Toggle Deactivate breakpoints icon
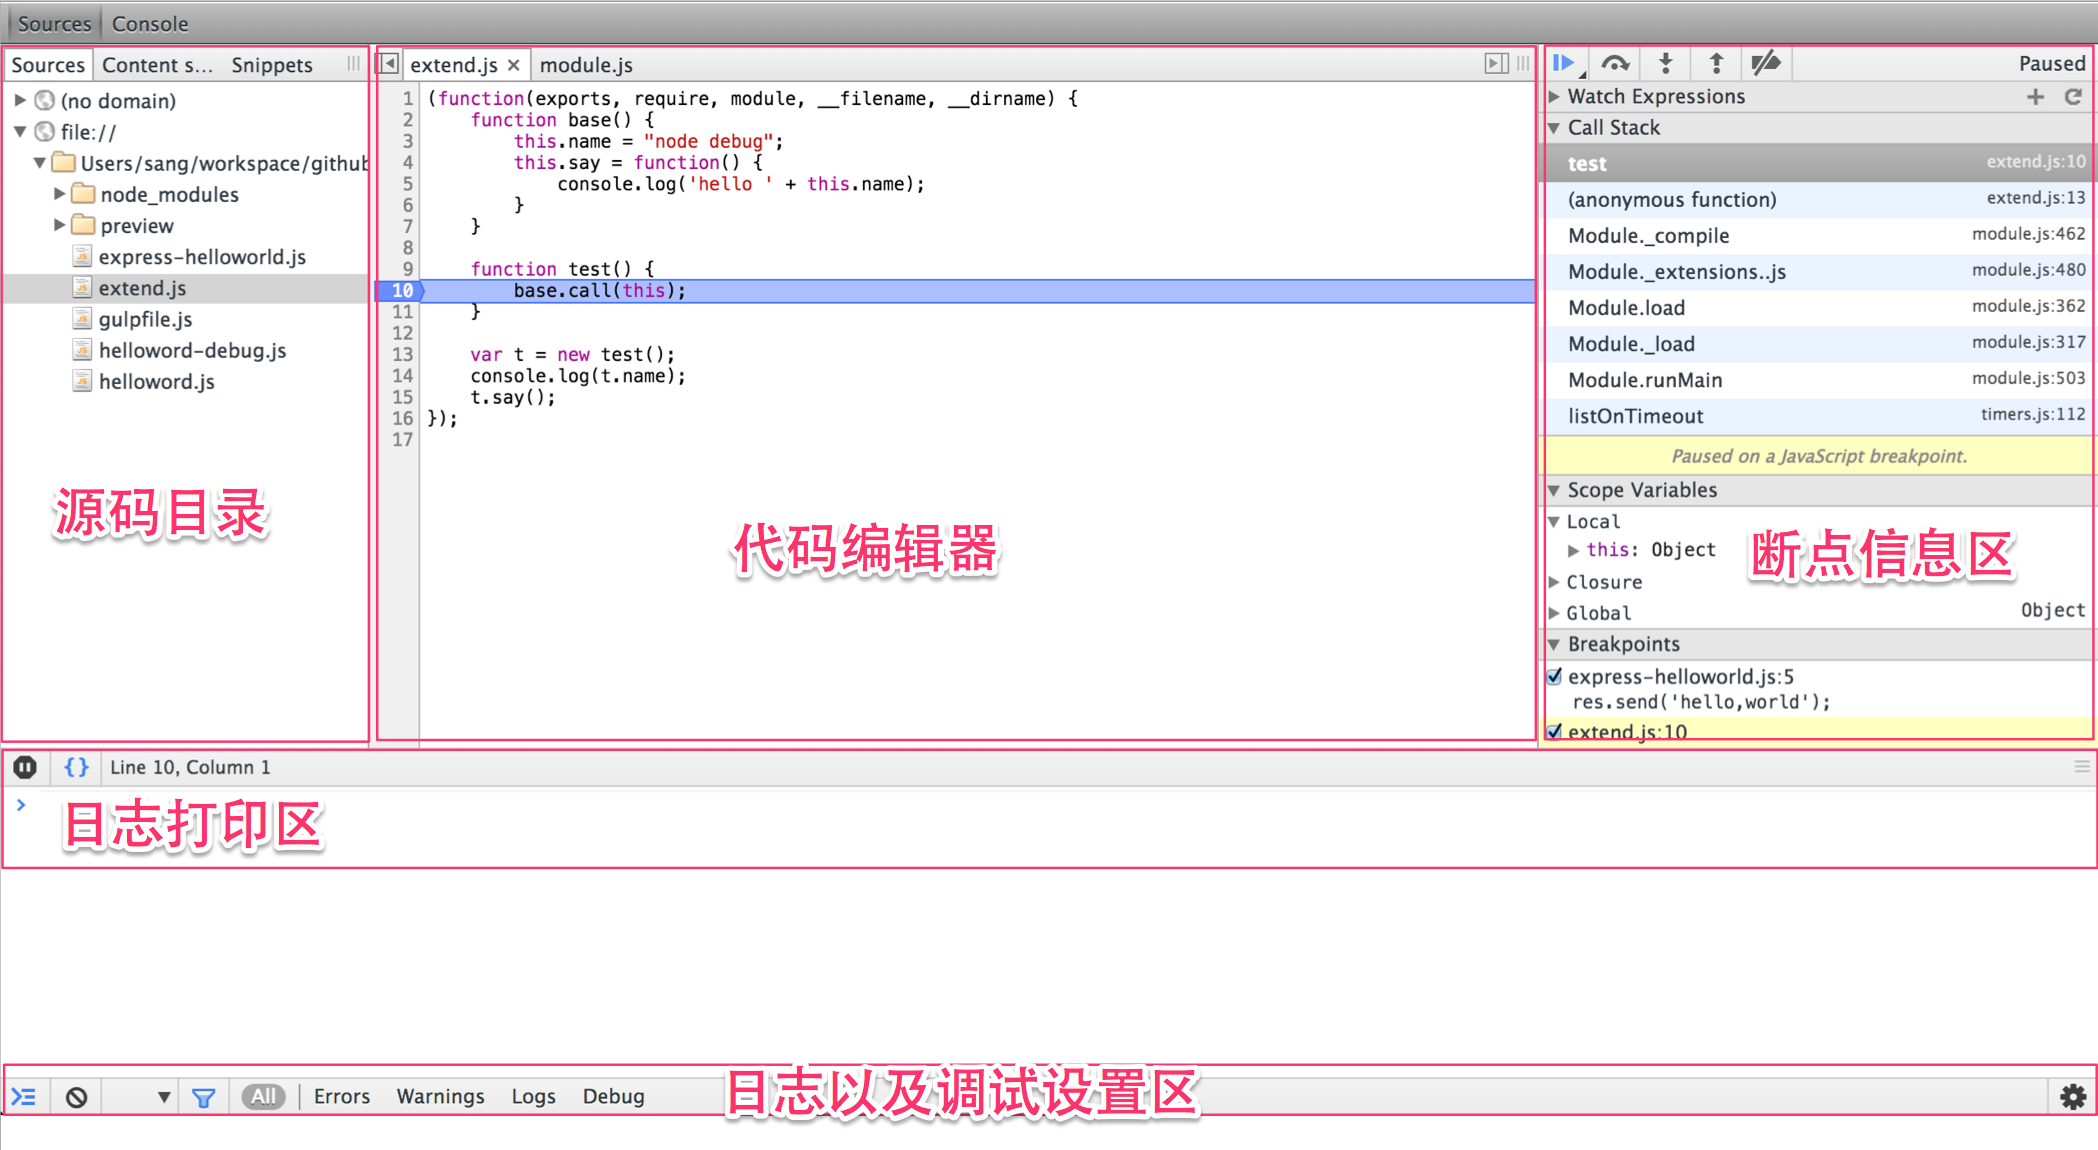This screenshot has width=2098, height=1150. (1766, 64)
